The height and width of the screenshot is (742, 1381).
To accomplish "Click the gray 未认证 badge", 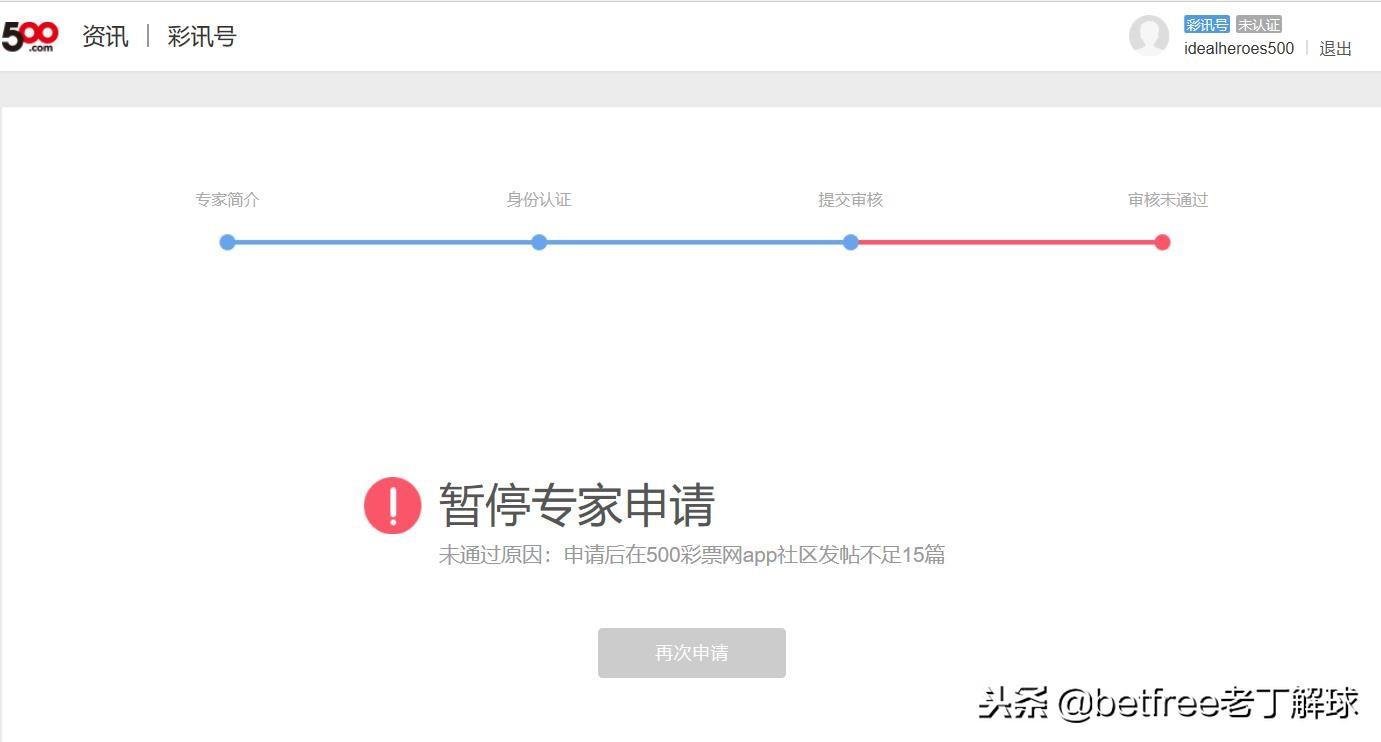I will pos(1258,25).
